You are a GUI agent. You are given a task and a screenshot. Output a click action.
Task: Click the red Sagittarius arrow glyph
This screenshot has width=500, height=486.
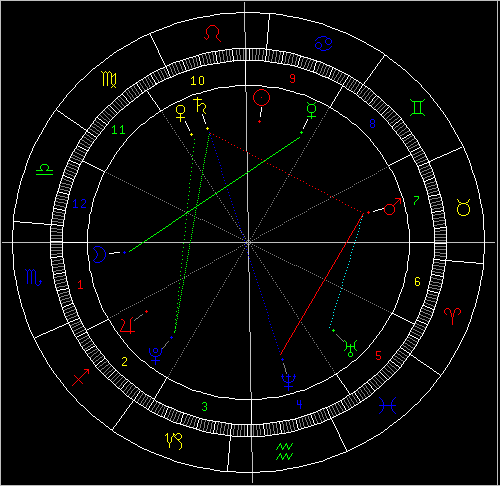[x=81, y=377]
